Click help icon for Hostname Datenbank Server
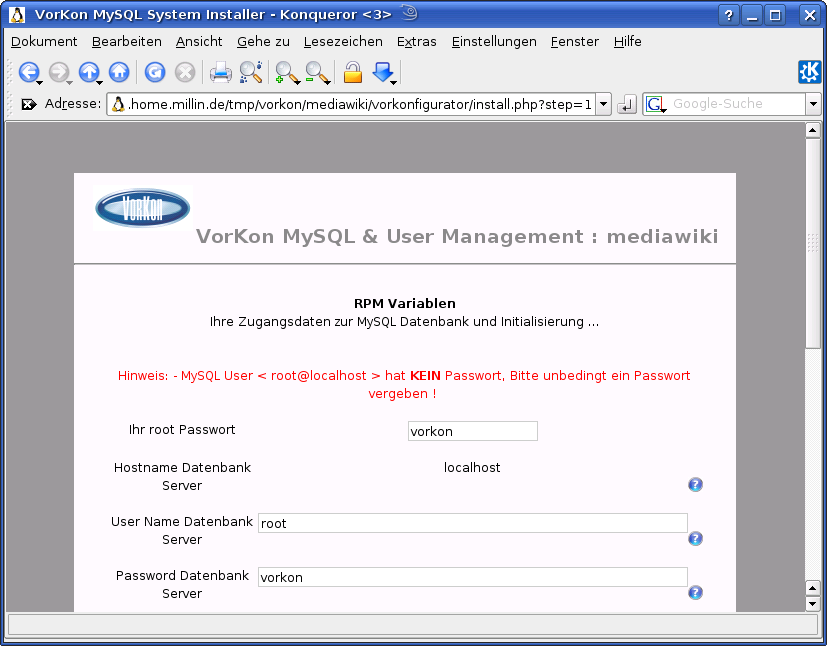This screenshot has height=646, width=827. 695,485
